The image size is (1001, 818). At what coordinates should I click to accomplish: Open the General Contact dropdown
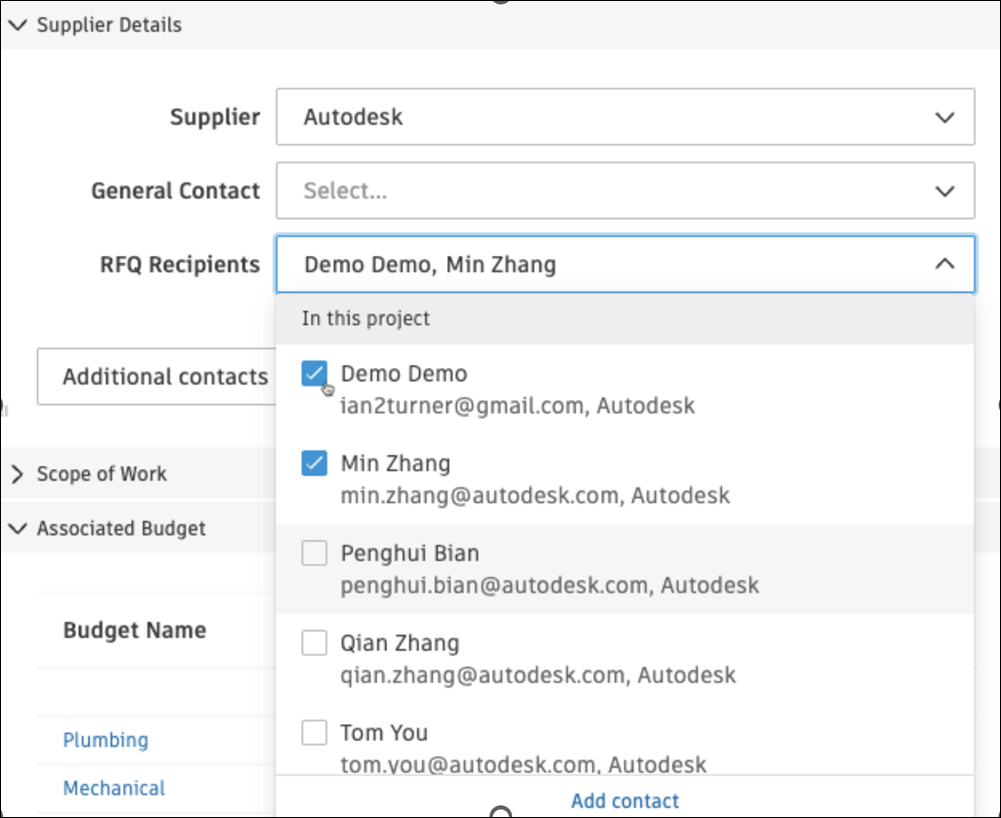click(625, 191)
